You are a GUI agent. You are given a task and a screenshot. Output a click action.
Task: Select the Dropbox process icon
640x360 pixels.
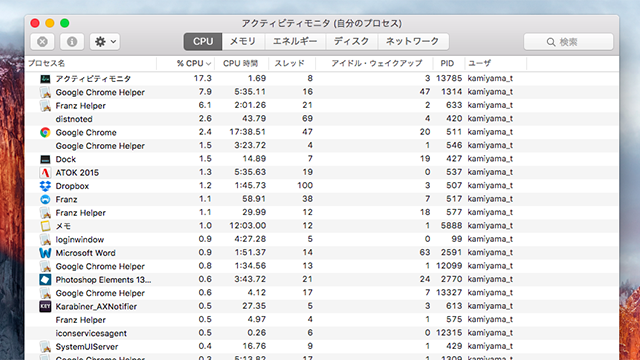pos(45,186)
